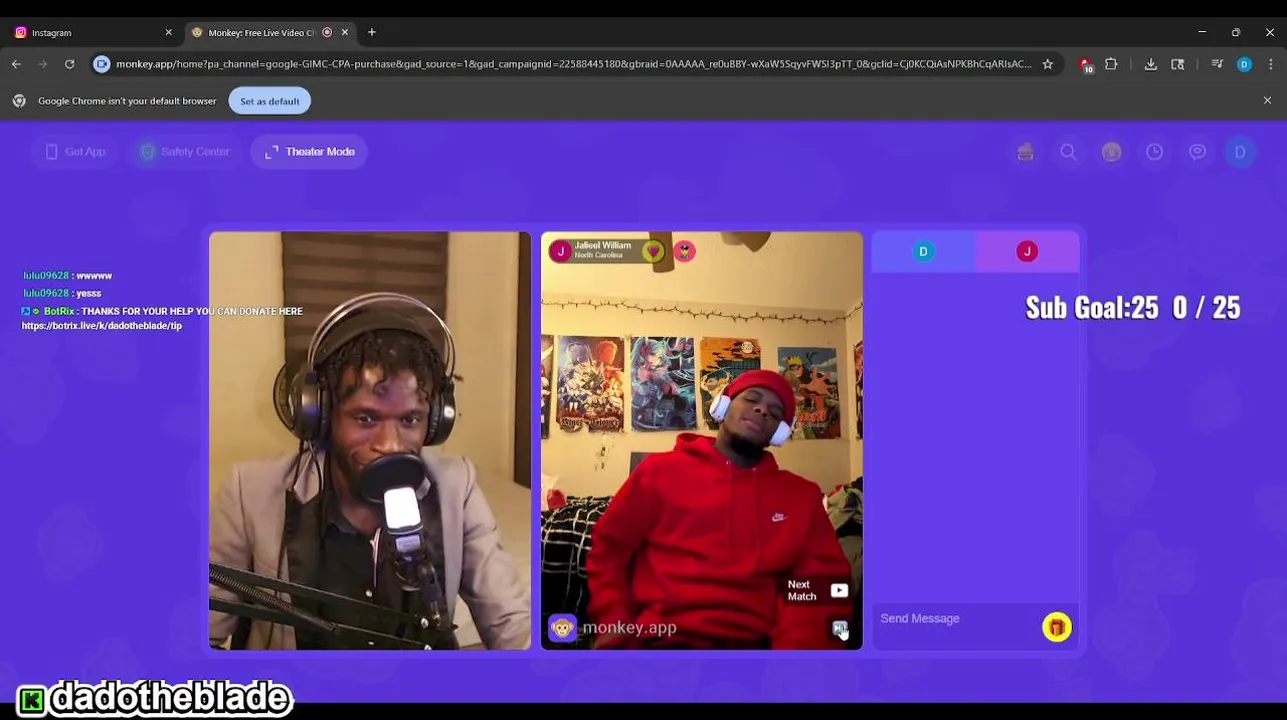Open the Chrome profile D avatar

pos(1244,64)
